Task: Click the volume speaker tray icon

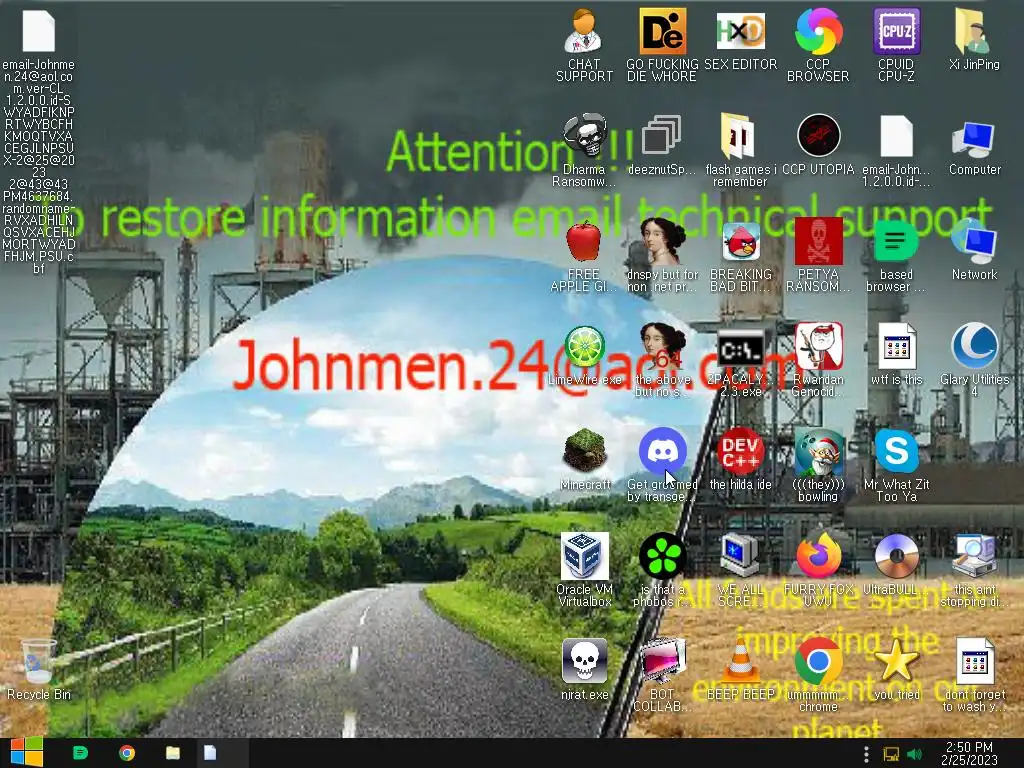Action: (x=914, y=754)
